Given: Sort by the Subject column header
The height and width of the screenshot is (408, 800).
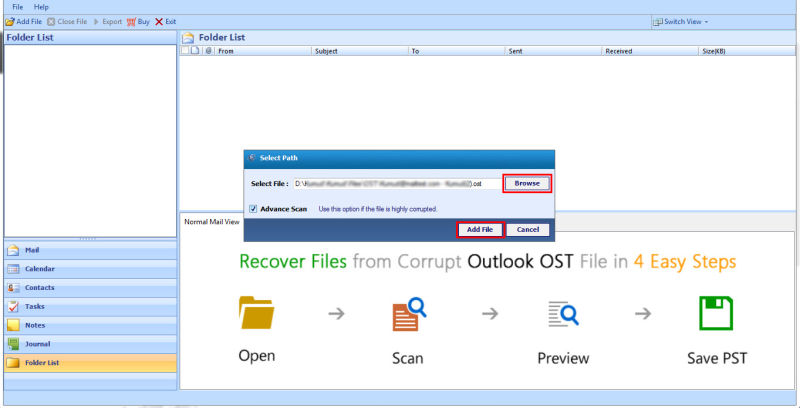Looking at the screenshot, I should [x=360, y=51].
